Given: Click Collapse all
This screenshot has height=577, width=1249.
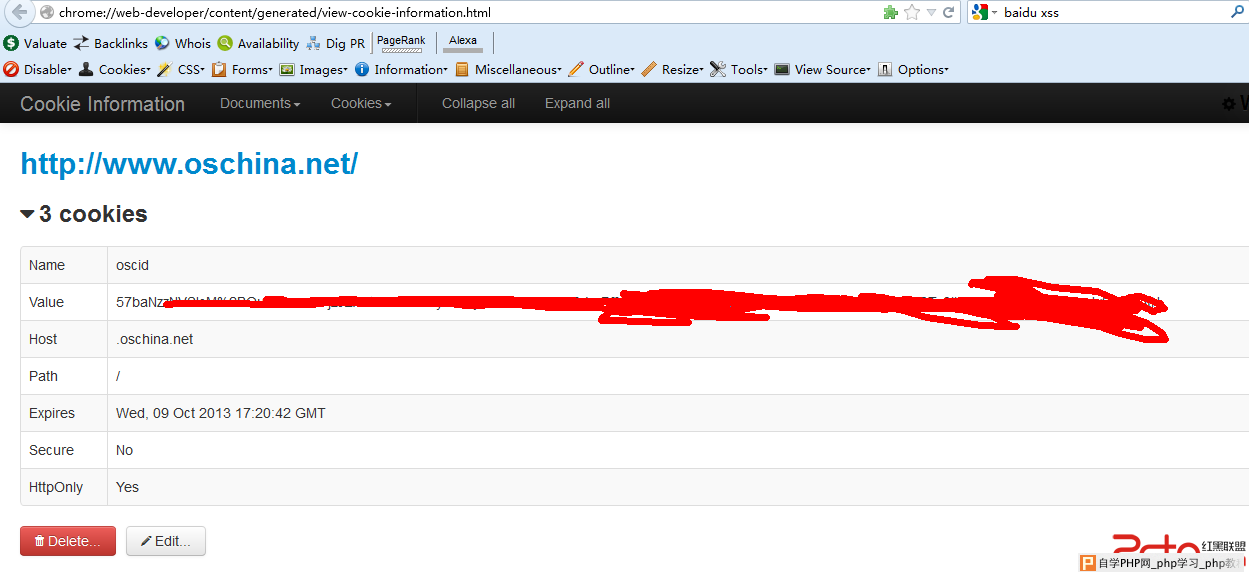Looking at the screenshot, I should point(478,103).
